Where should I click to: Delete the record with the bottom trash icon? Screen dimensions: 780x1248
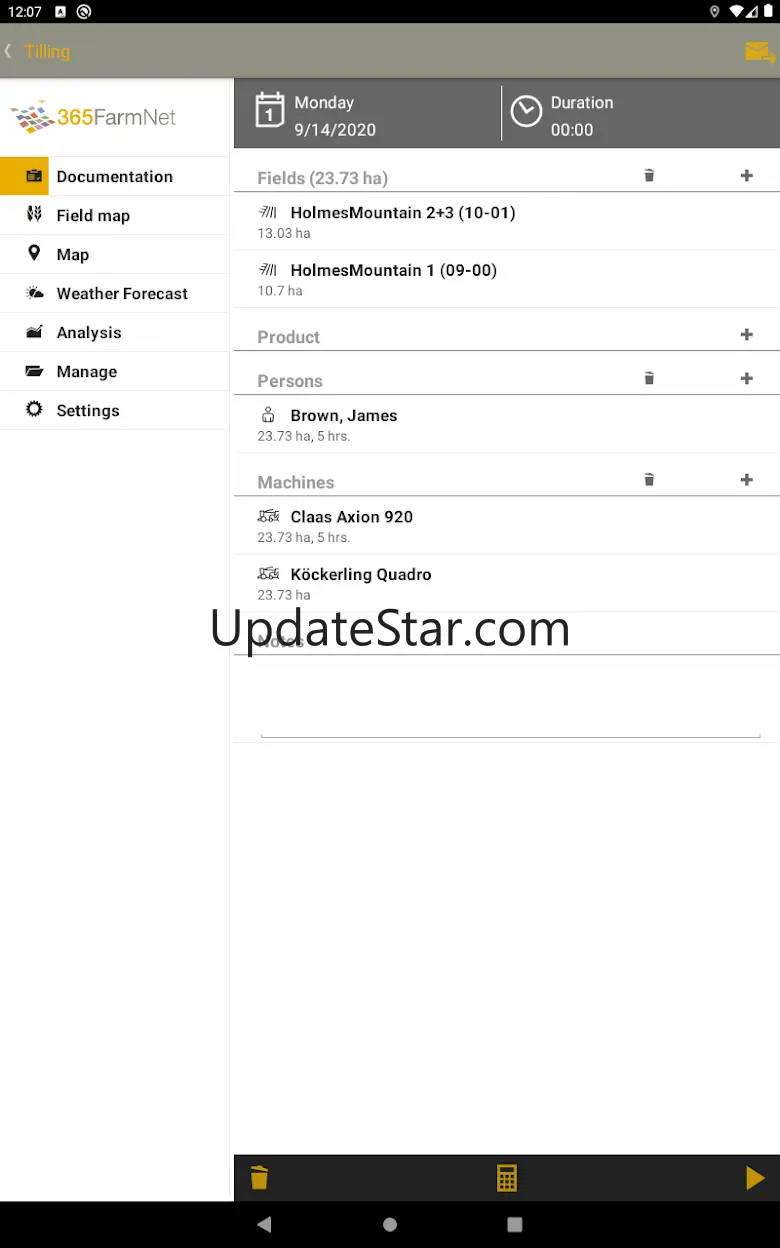click(259, 1178)
